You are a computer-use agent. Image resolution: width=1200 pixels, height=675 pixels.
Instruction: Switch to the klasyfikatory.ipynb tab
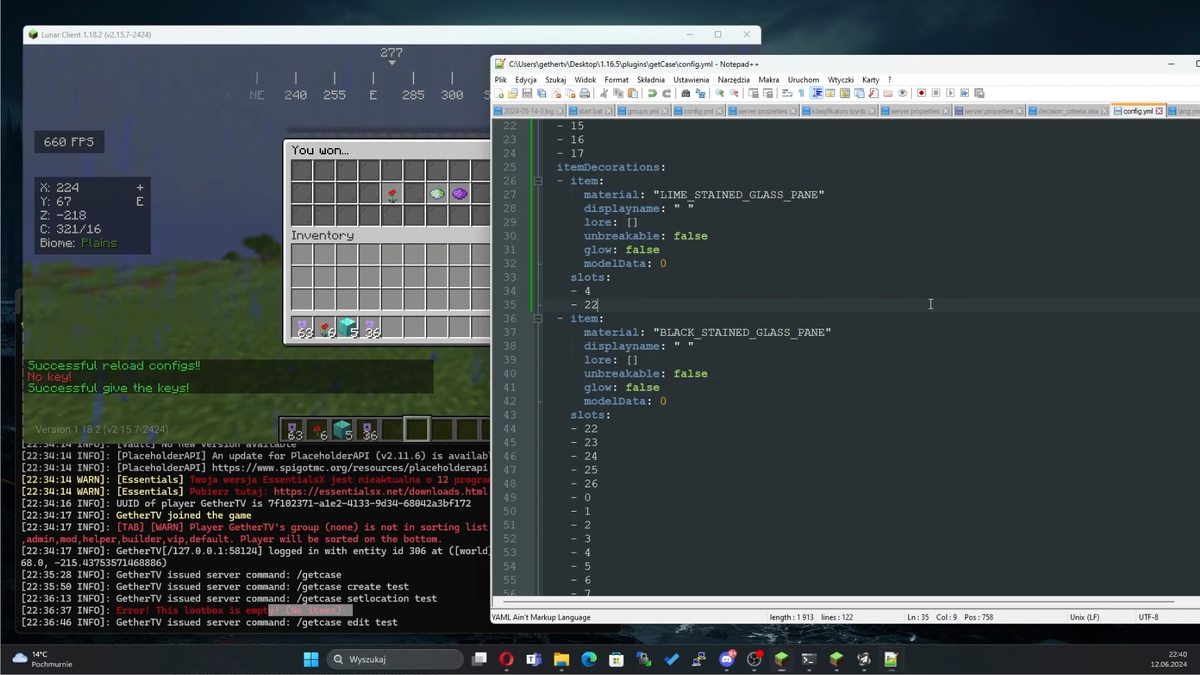click(838, 111)
